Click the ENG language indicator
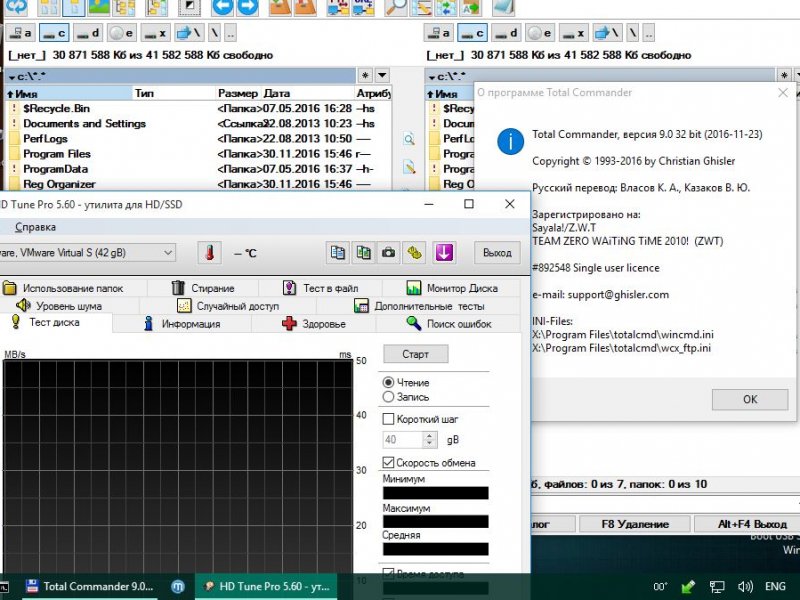Viewport: 800px width, 600px height. click(x=775, y=587)
